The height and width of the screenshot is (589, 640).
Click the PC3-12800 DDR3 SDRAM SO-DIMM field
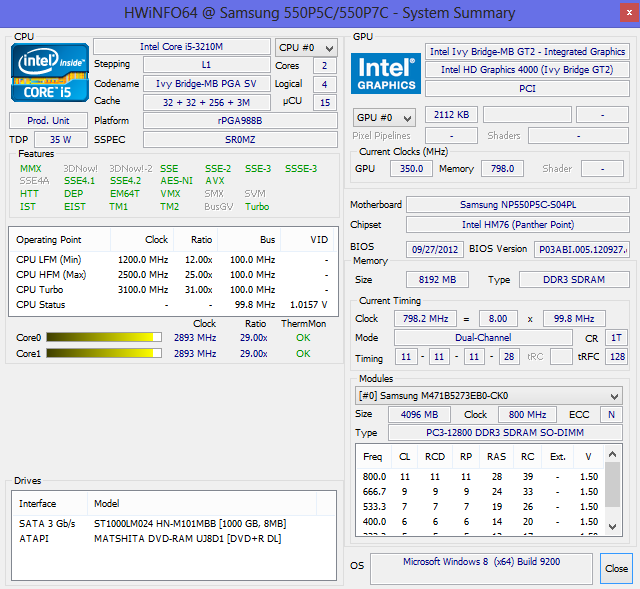click(x=505, y=433)
